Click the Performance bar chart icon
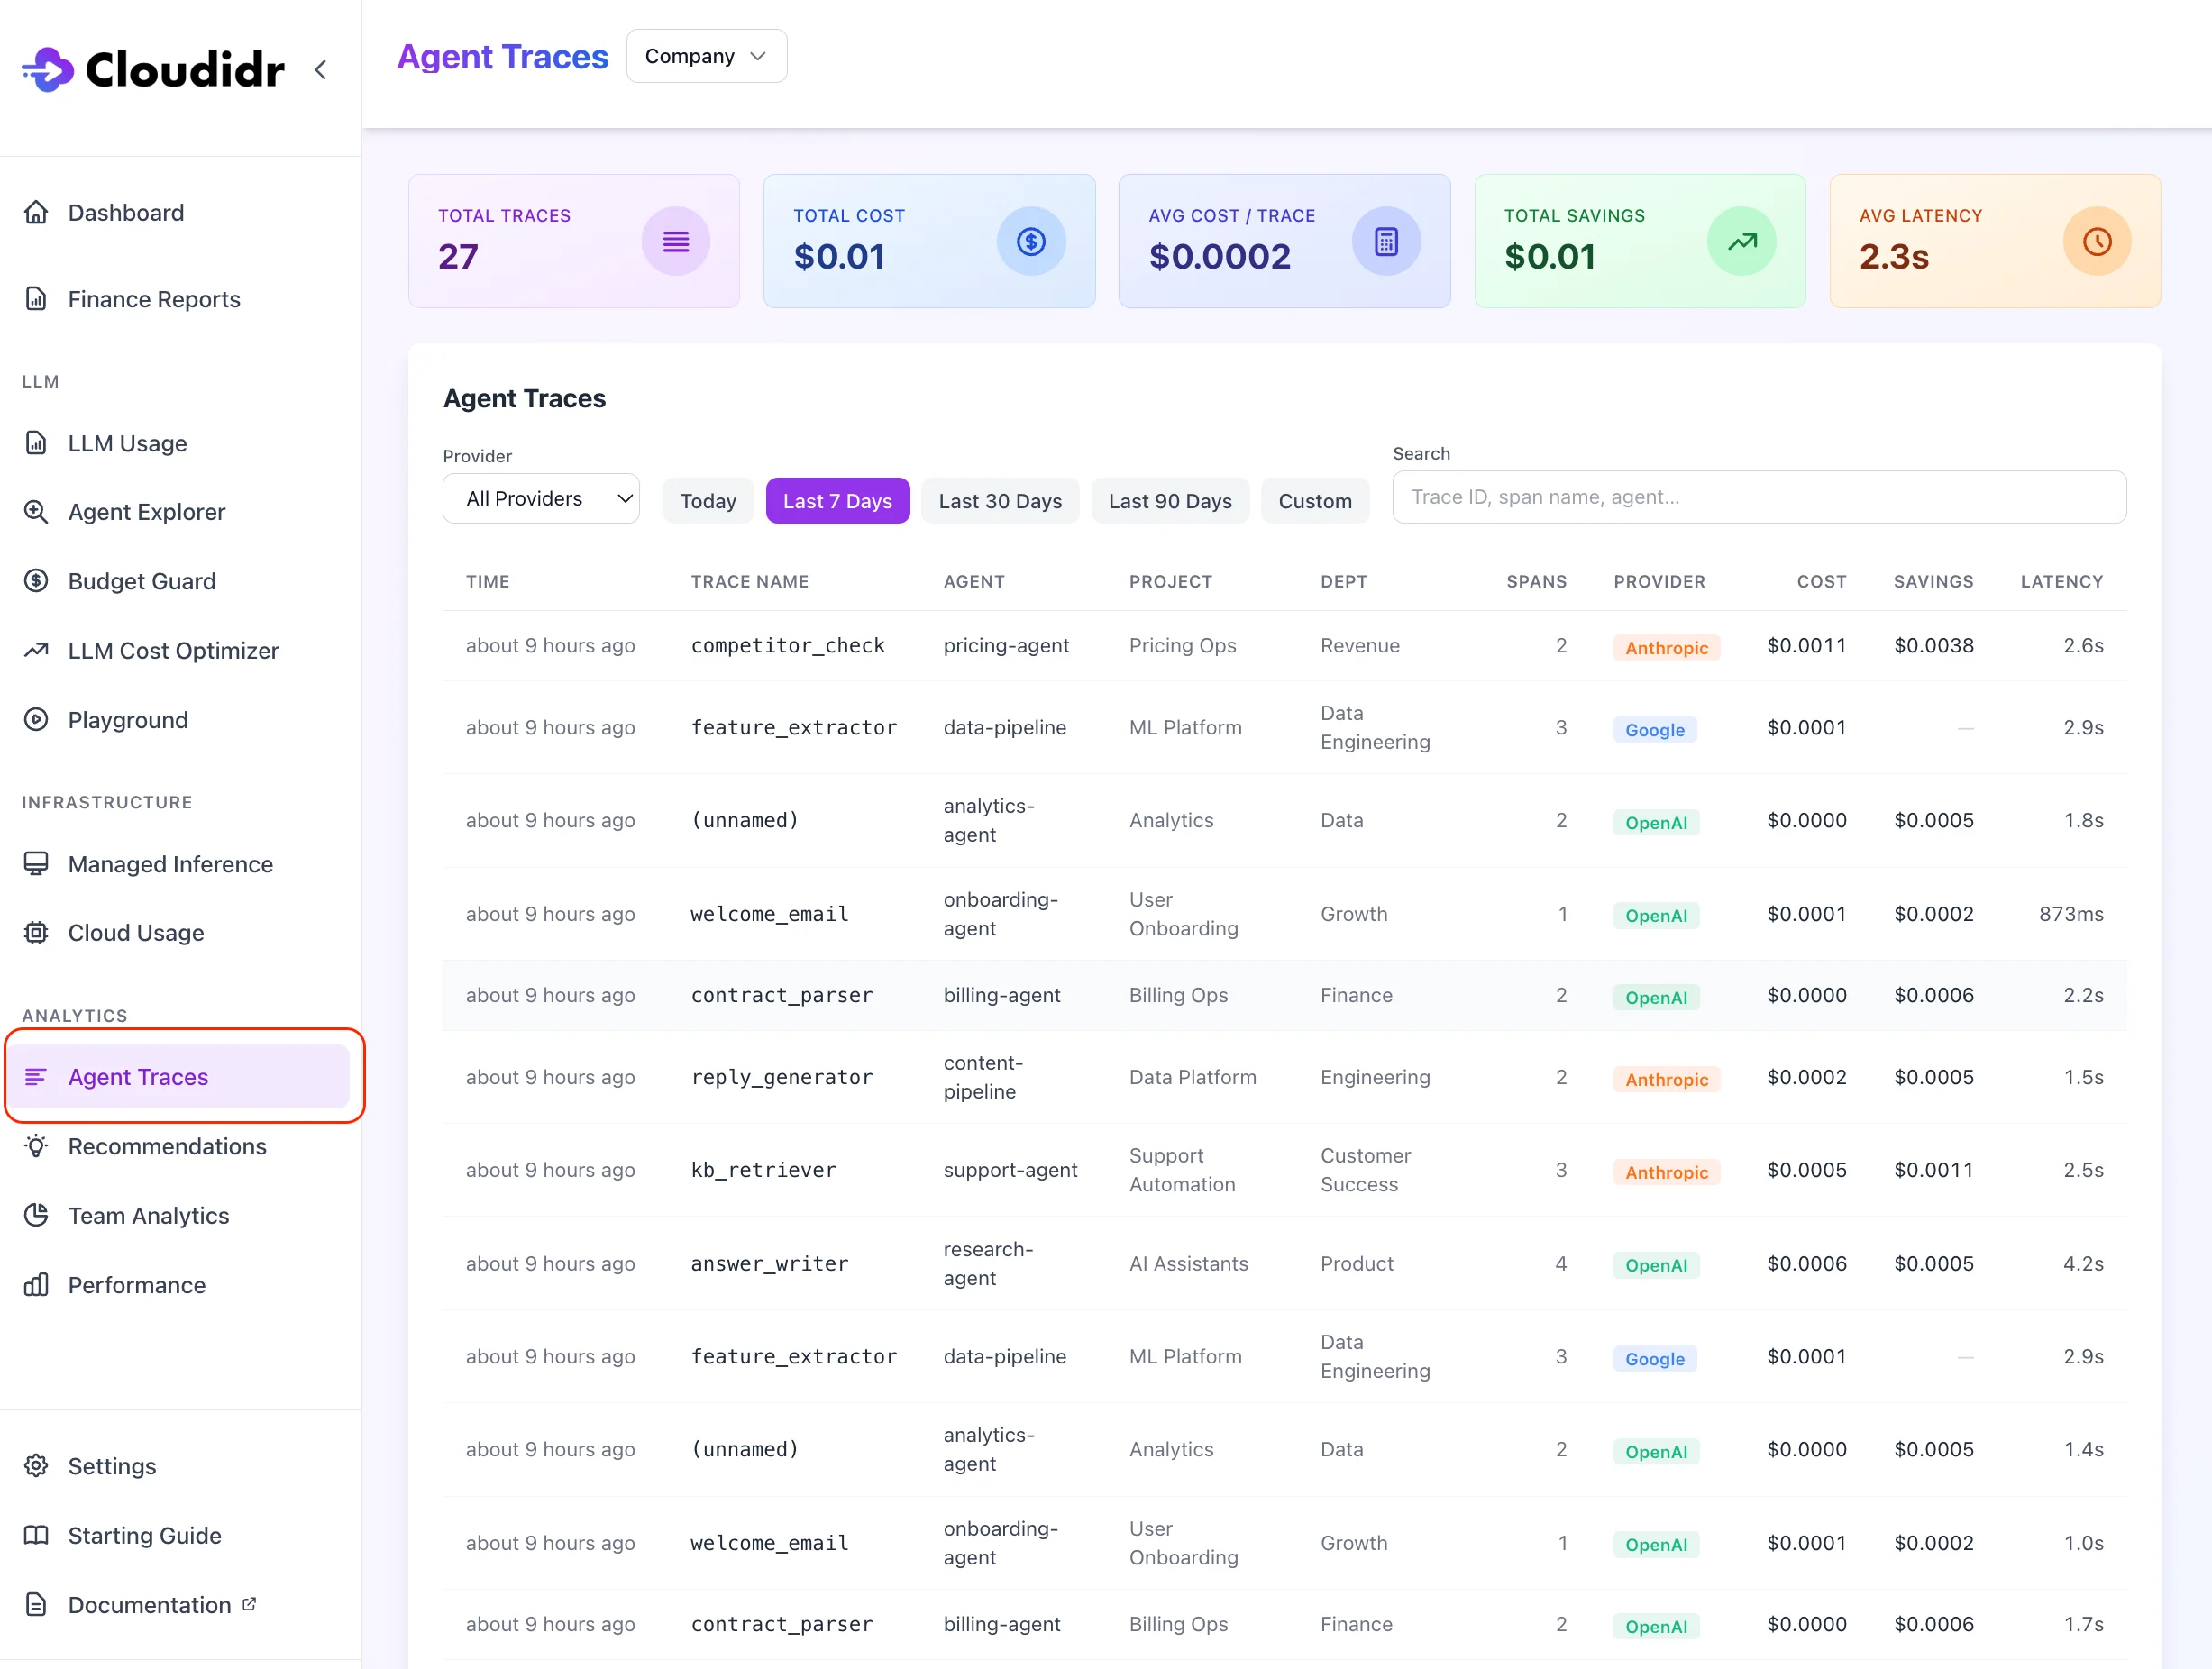Viewport: 2212px width, 1669px height. [36, 1285]
